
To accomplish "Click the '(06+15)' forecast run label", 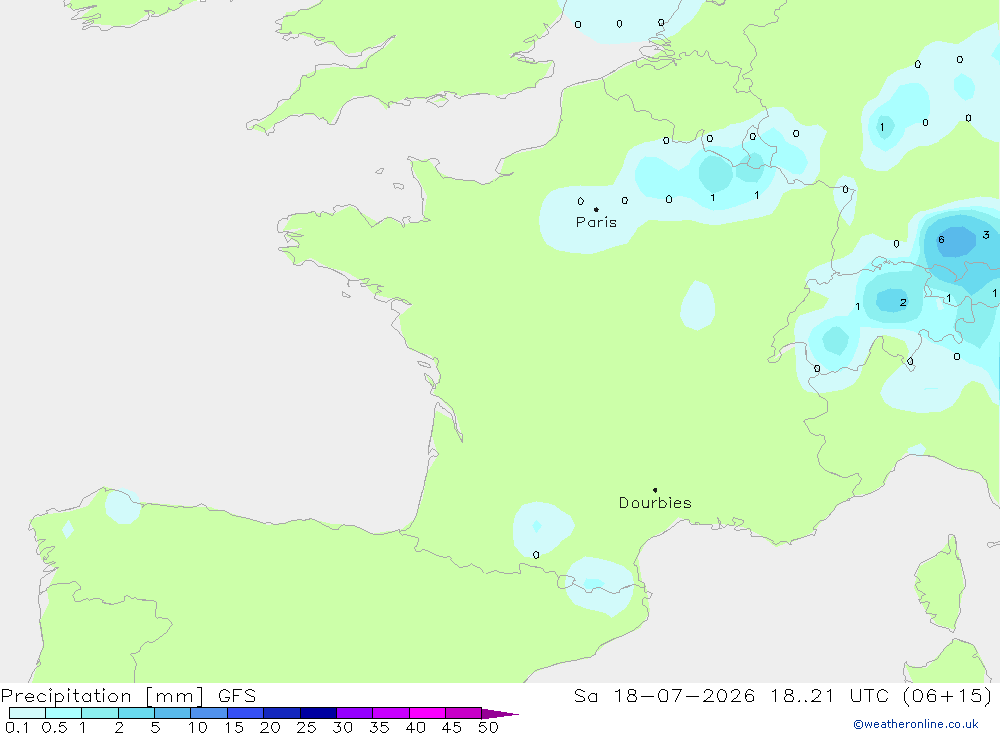I will [x=948, y=696].
